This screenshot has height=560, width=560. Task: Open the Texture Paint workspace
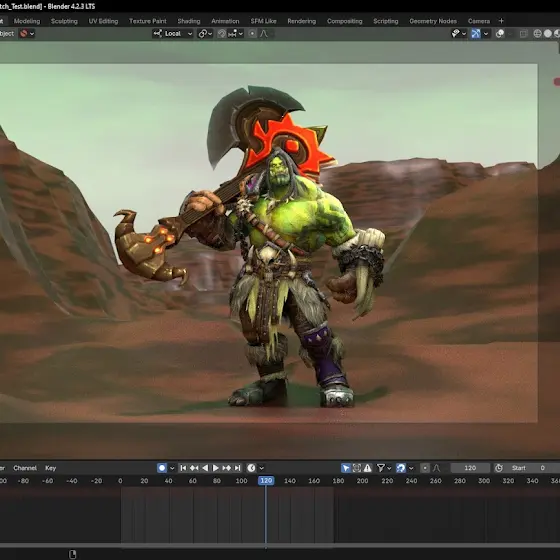(x=148, y=21)
